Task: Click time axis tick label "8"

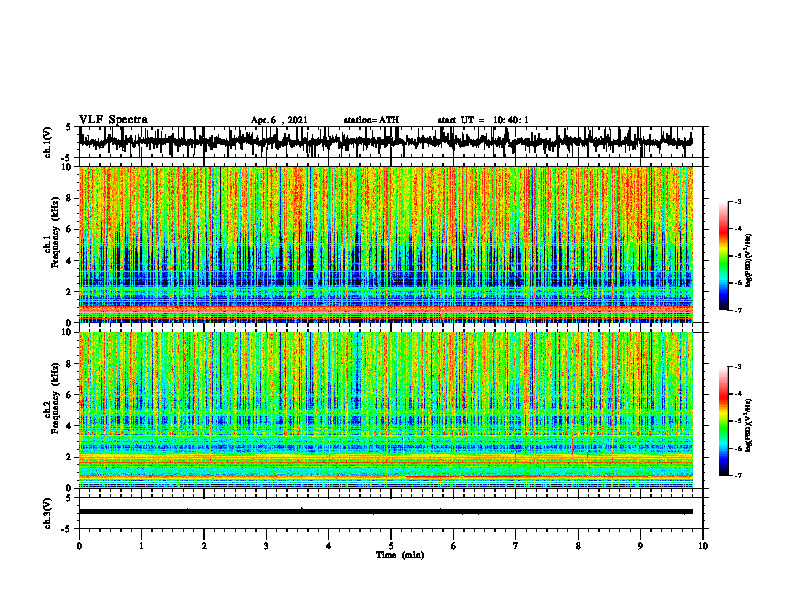Action: tap(578, 546)
